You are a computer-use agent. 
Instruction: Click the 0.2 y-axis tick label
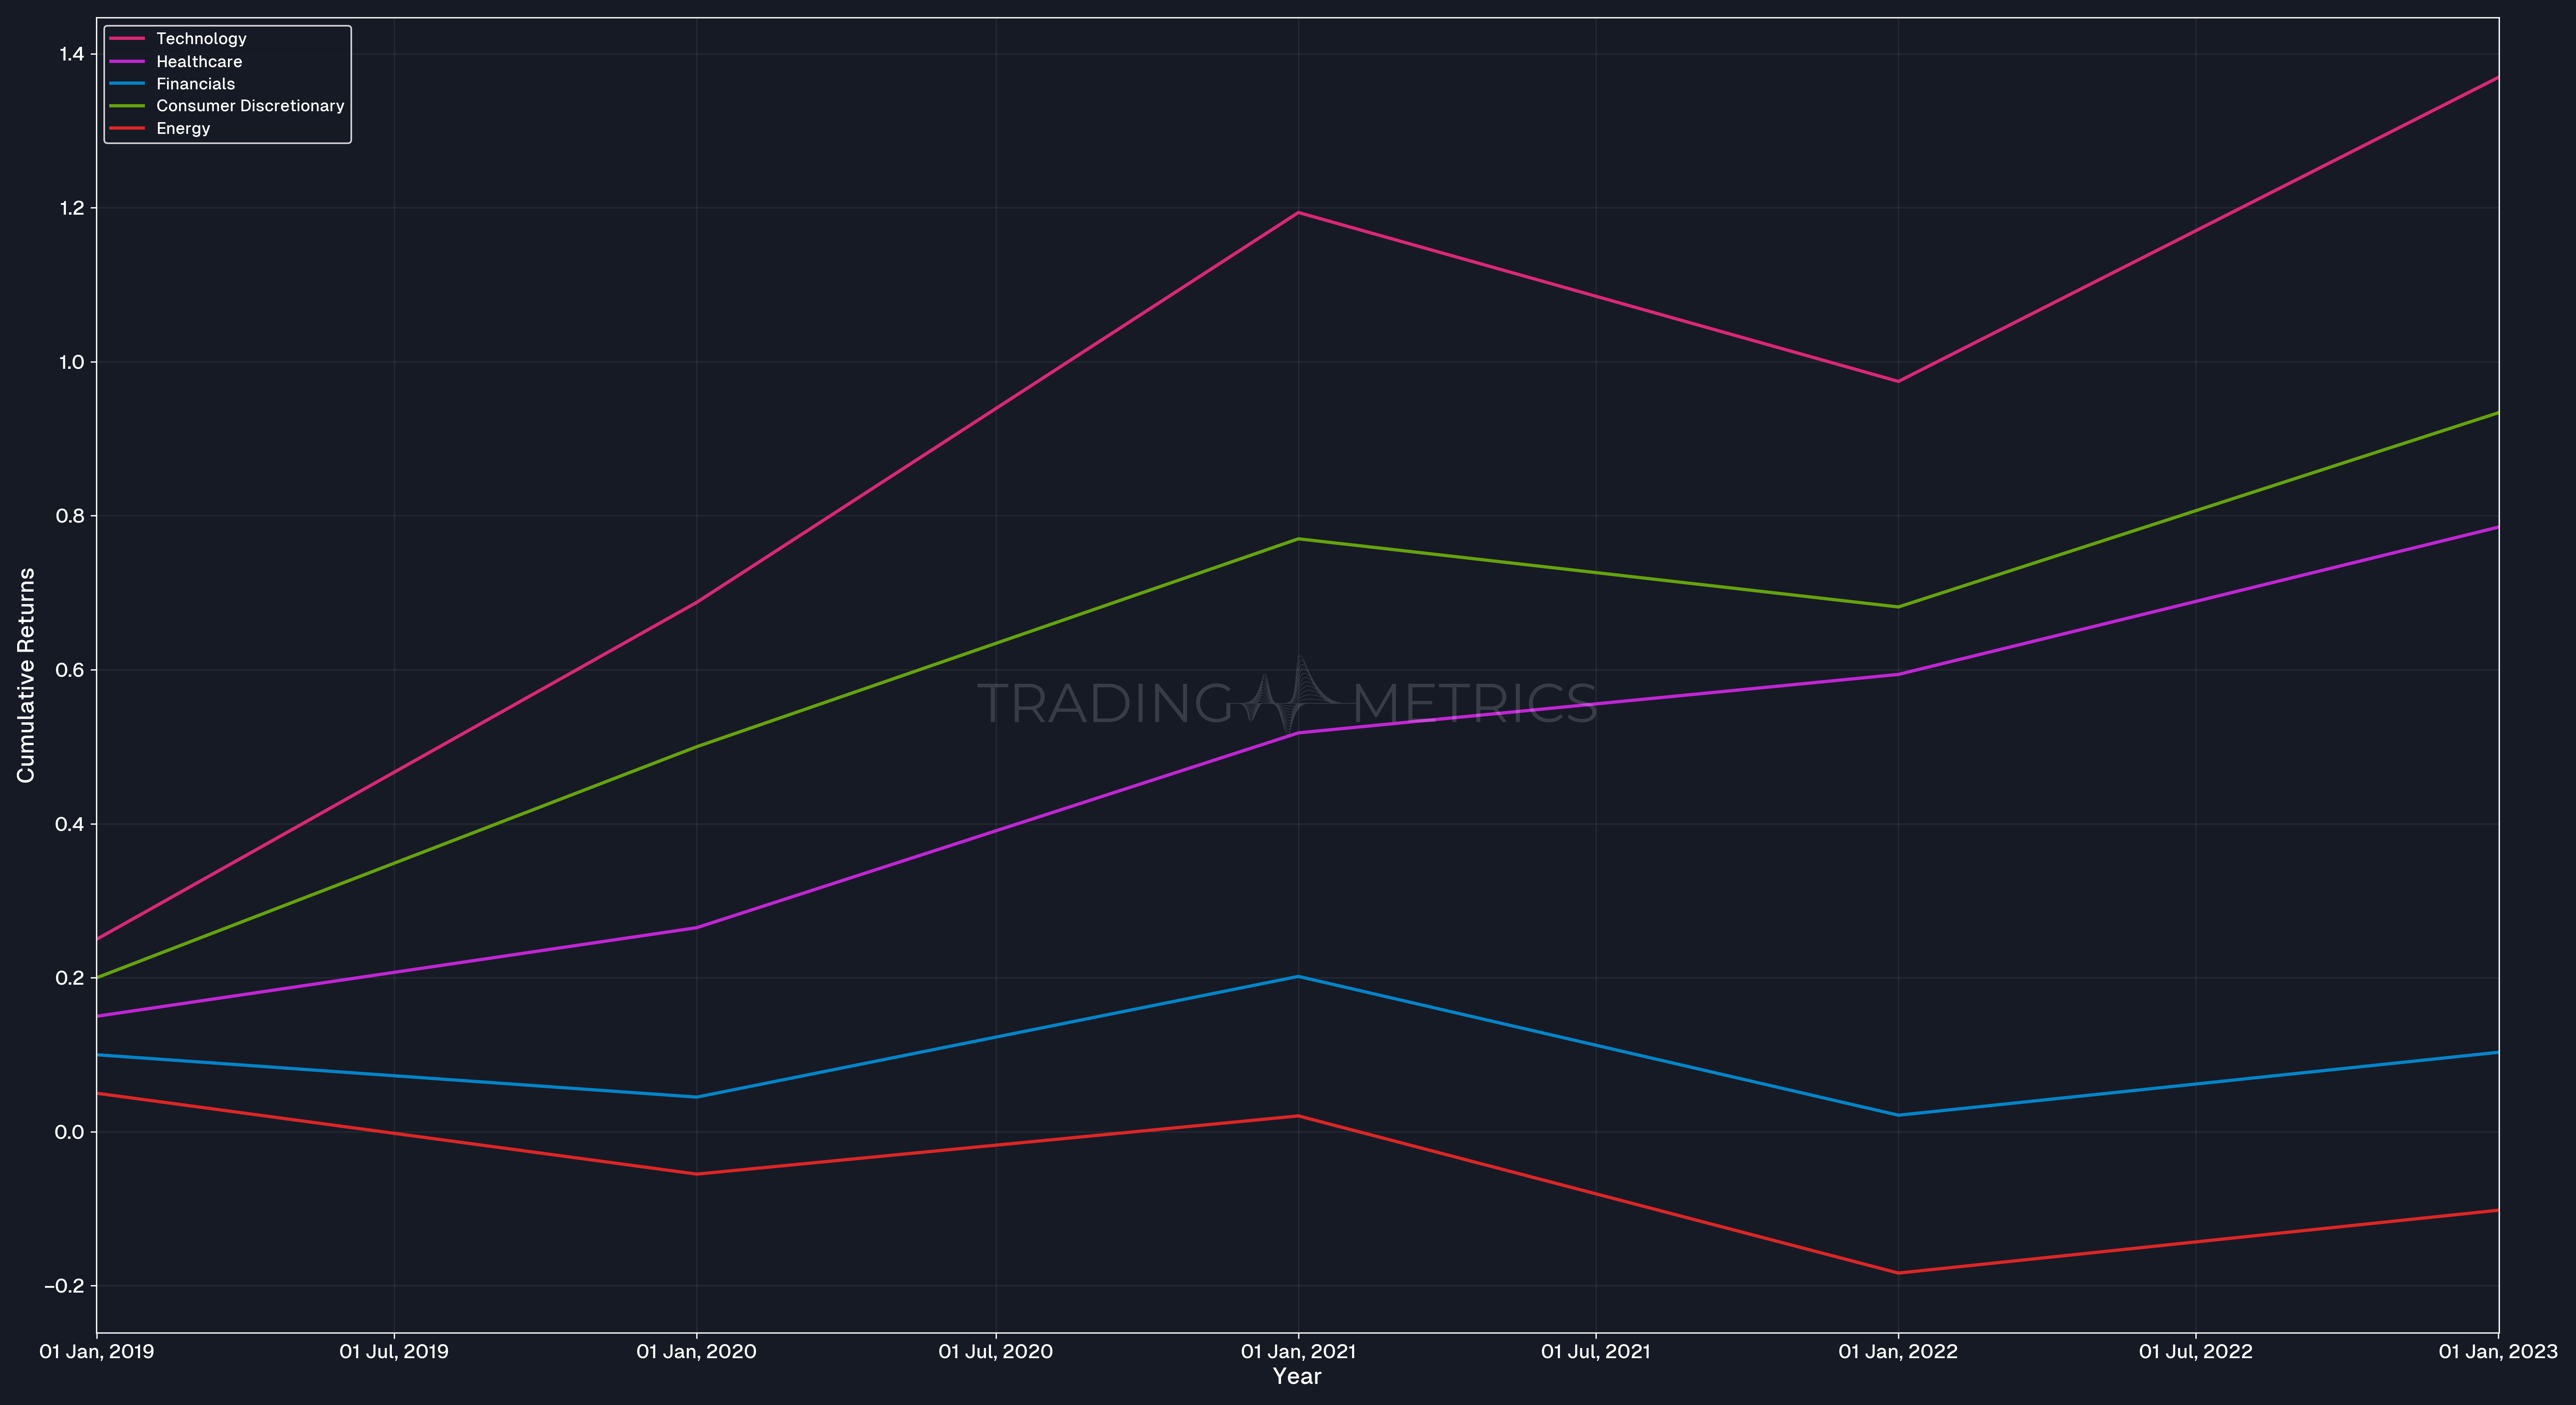click(x=70, y=978)
